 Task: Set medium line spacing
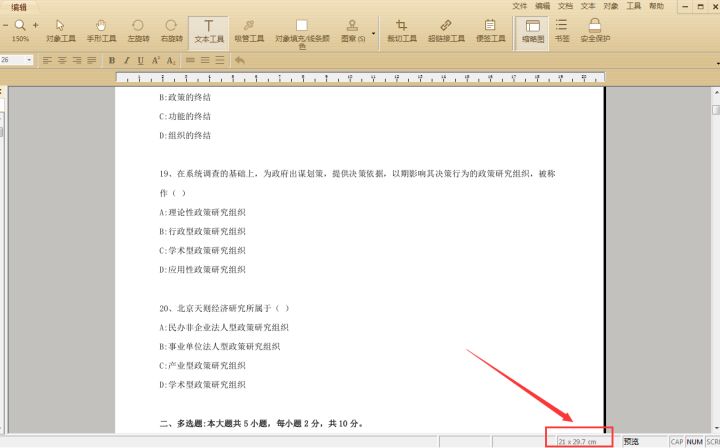tap(205, 60)
